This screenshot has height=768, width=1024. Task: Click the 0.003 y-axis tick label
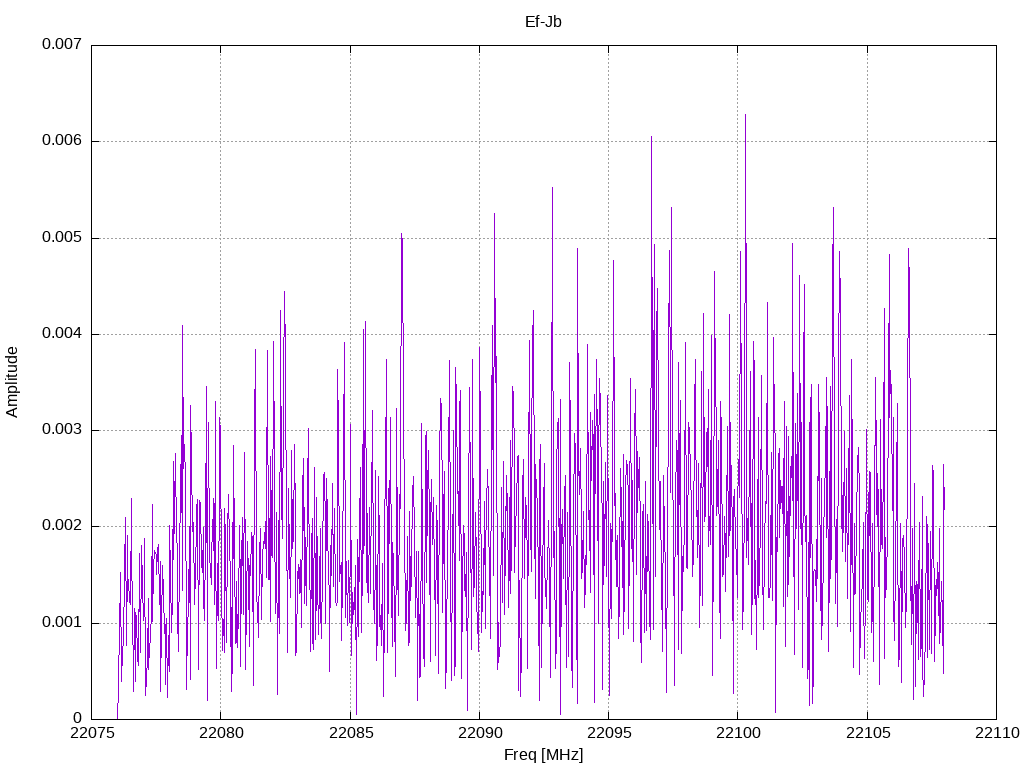point(62,429)
